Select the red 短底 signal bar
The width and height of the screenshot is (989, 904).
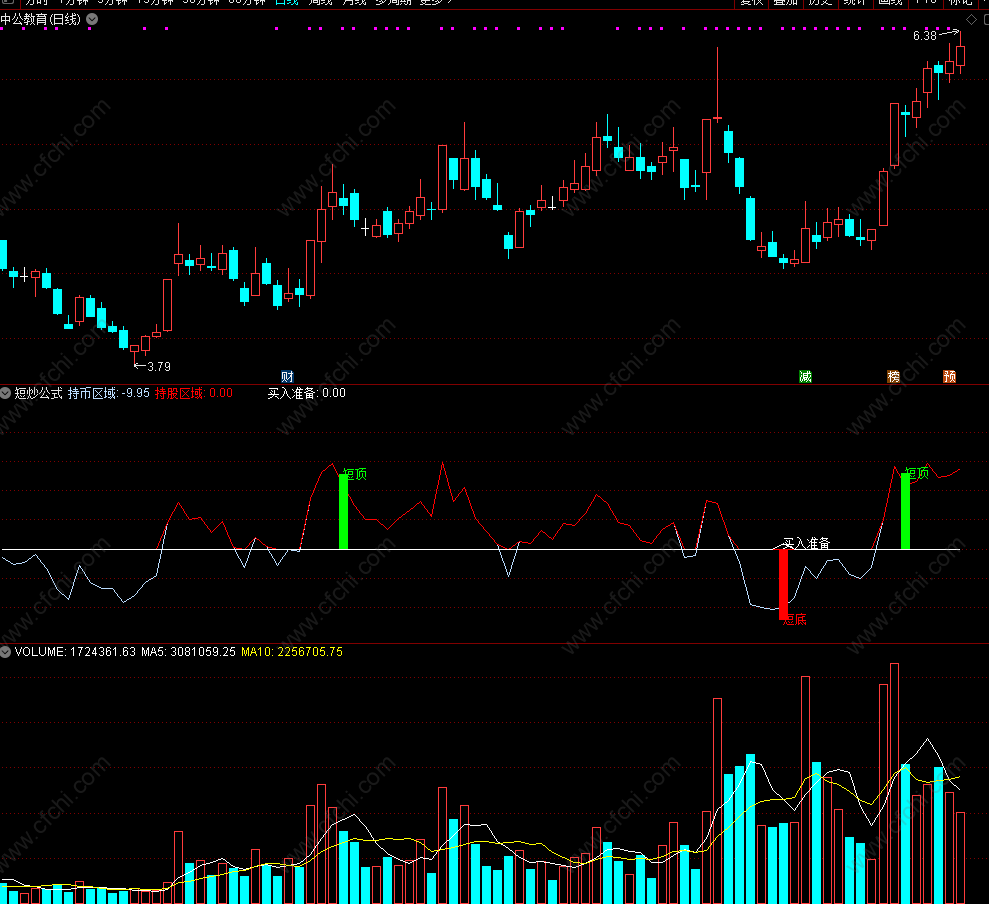(783, 584)
